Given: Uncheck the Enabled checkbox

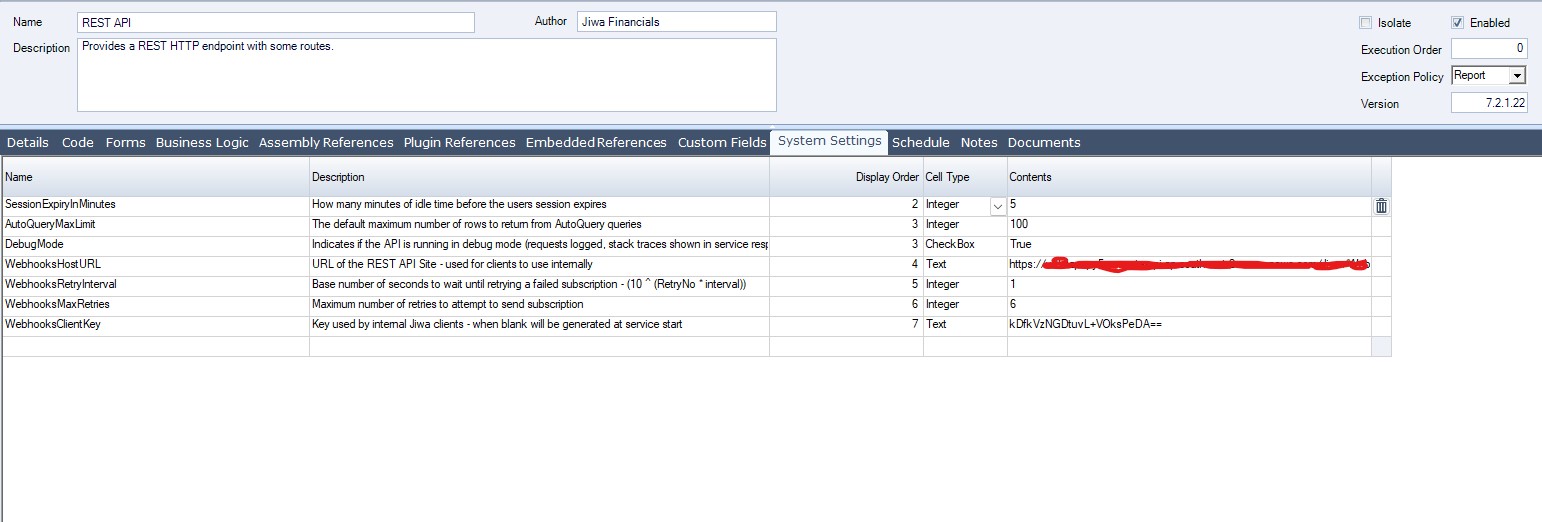Looking at the screenshot, I should click(x=1457, y=23).
